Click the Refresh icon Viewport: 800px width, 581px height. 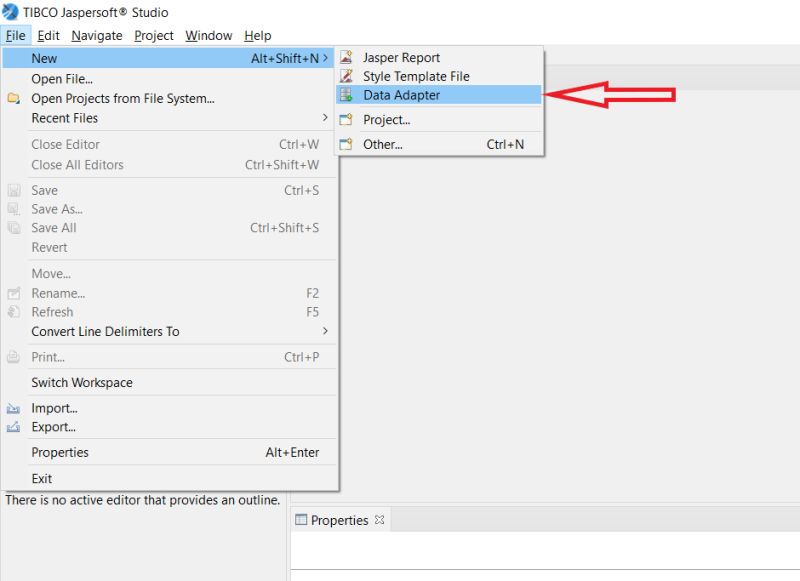click(x=13, y=311)
